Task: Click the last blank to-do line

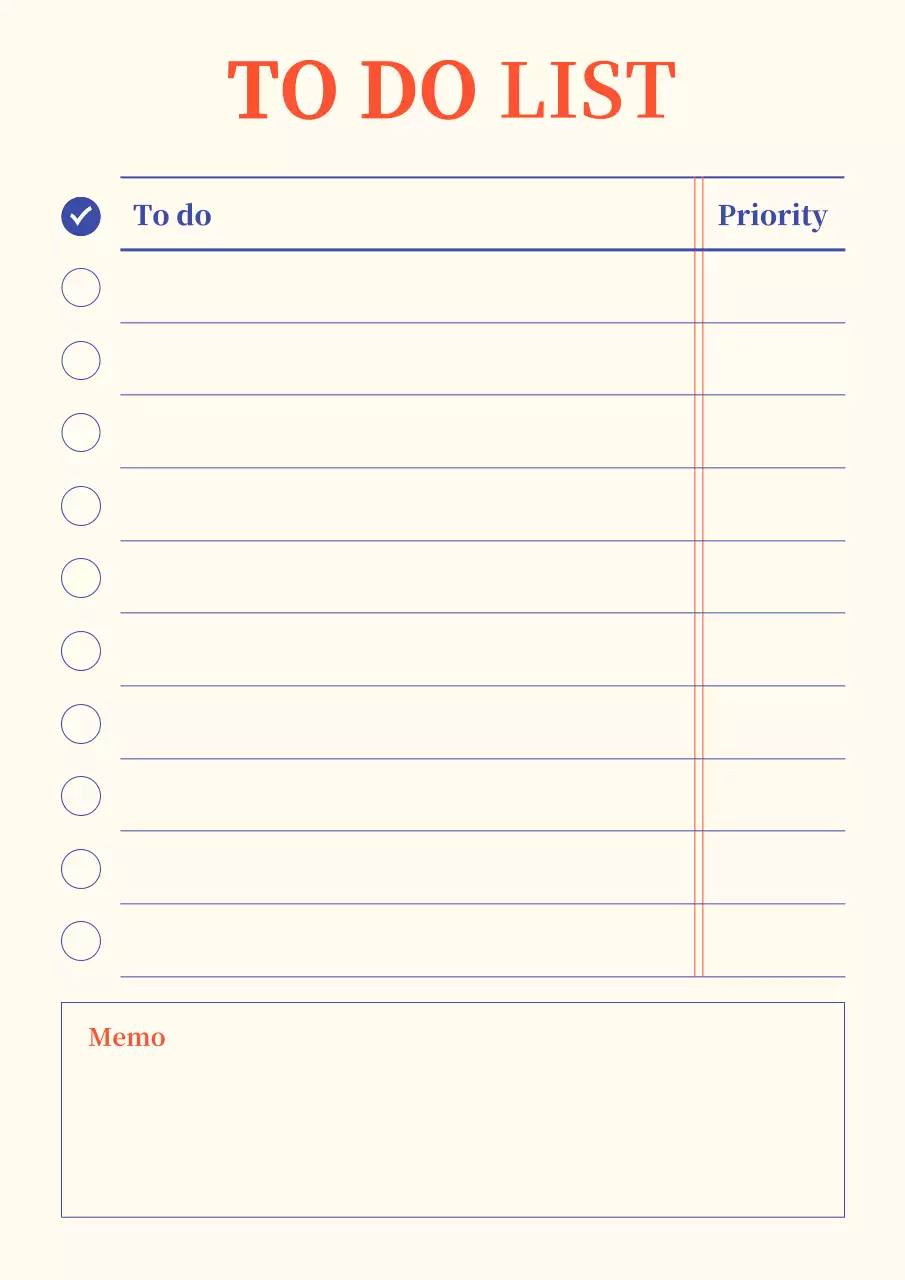Action: tap(407, 941)
